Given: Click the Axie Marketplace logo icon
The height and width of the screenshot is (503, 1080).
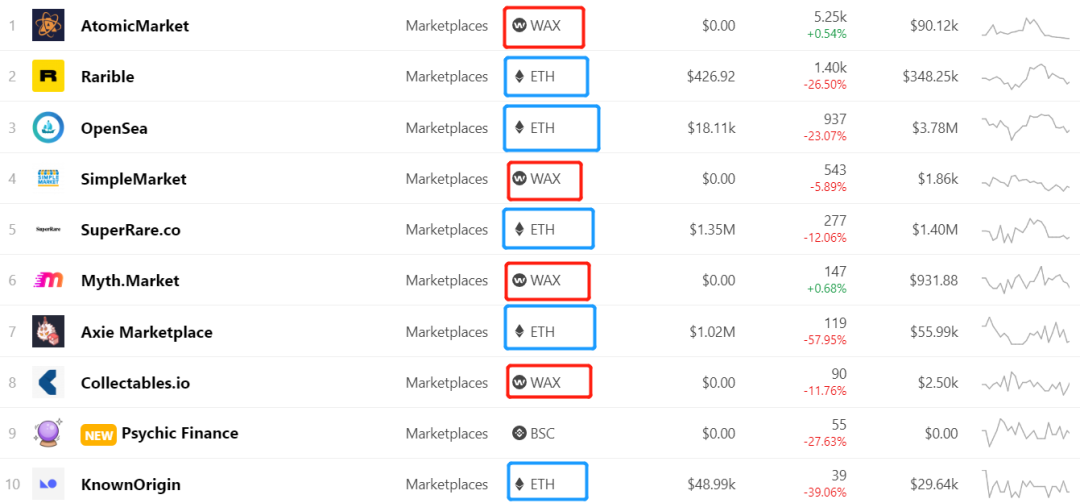Looking at the screenshot, I should click(x=48, y=331).
